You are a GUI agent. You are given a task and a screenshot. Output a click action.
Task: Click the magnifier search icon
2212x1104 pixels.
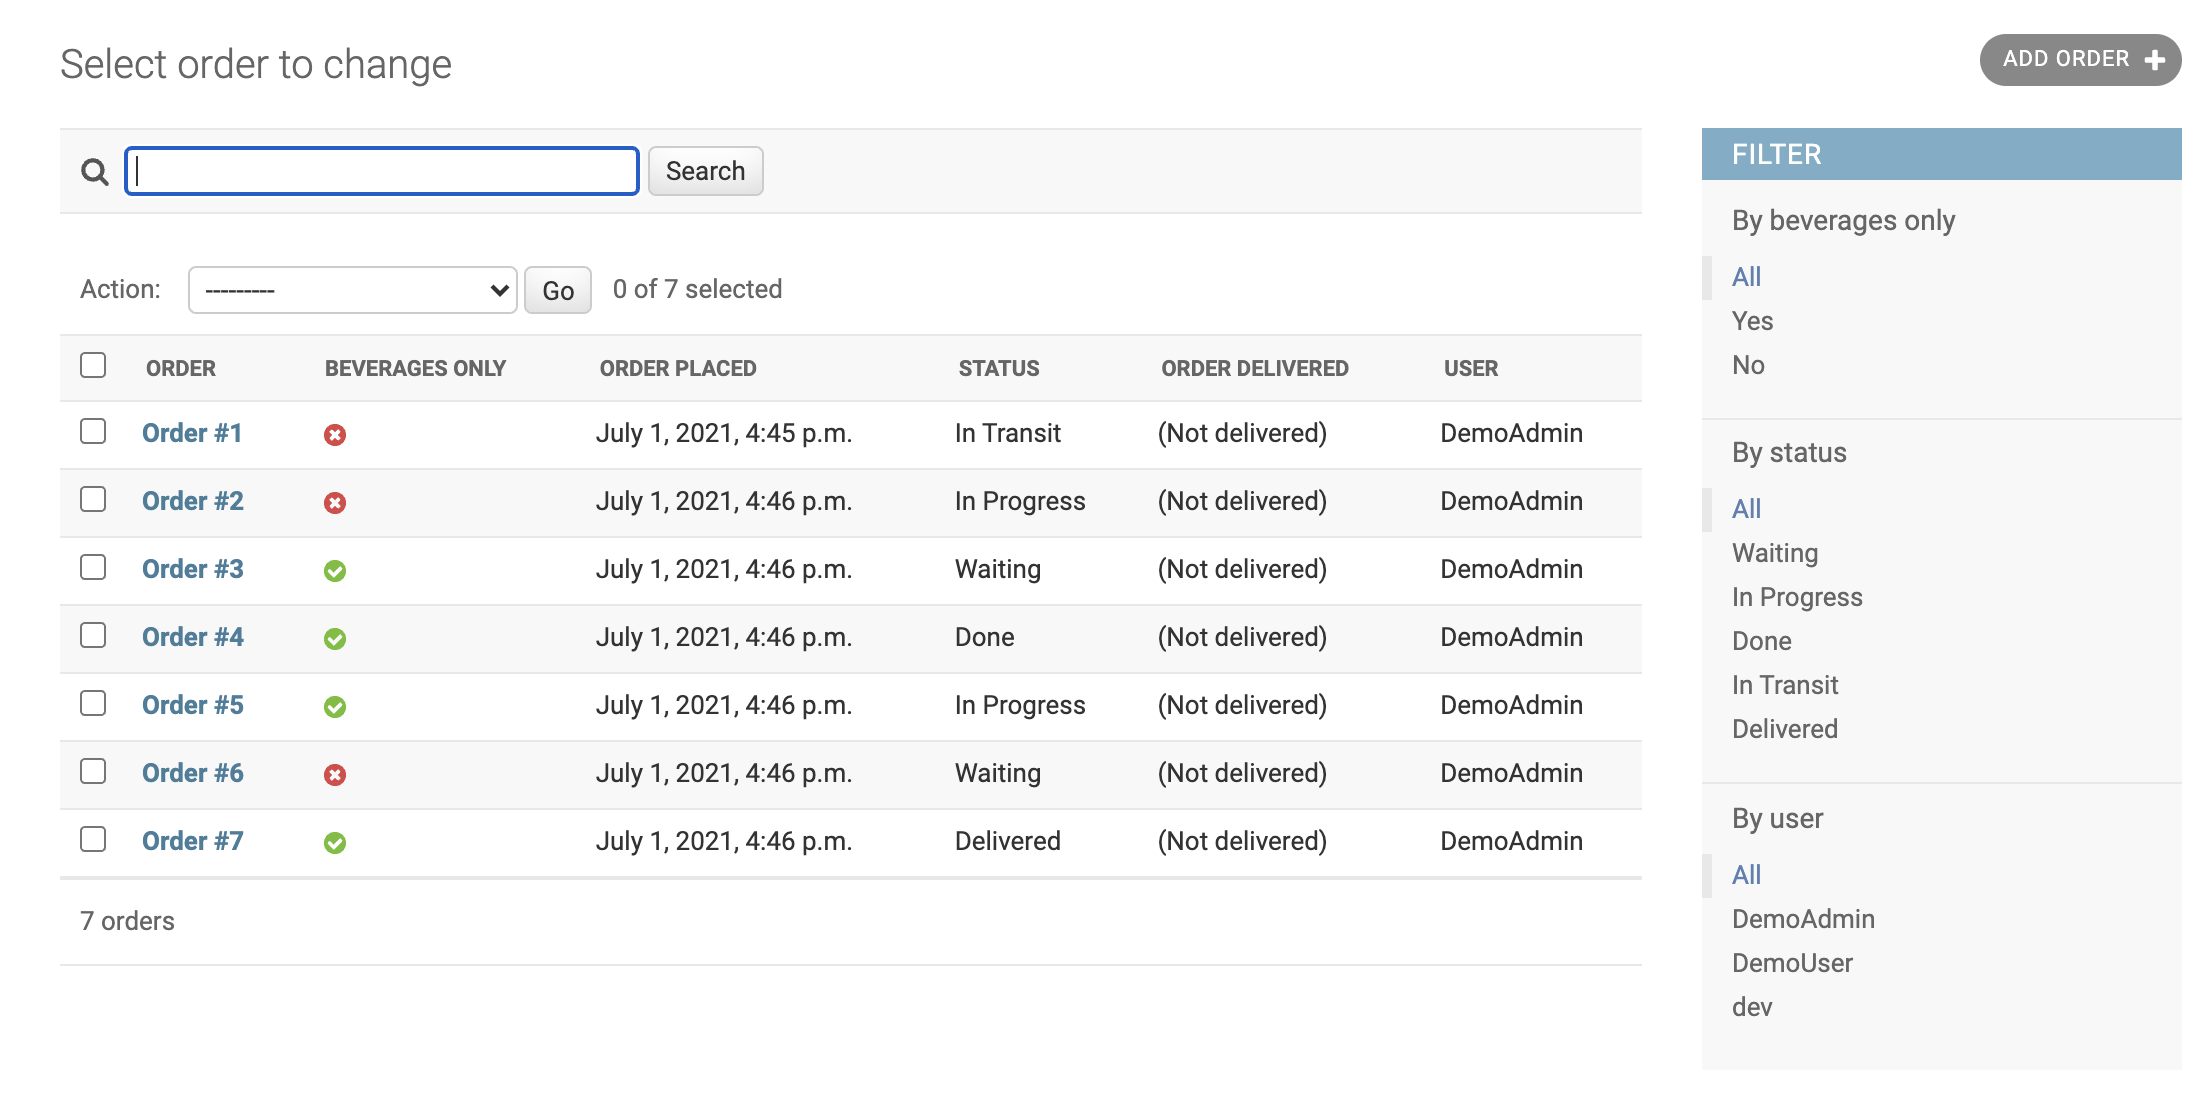pos(95,172)
